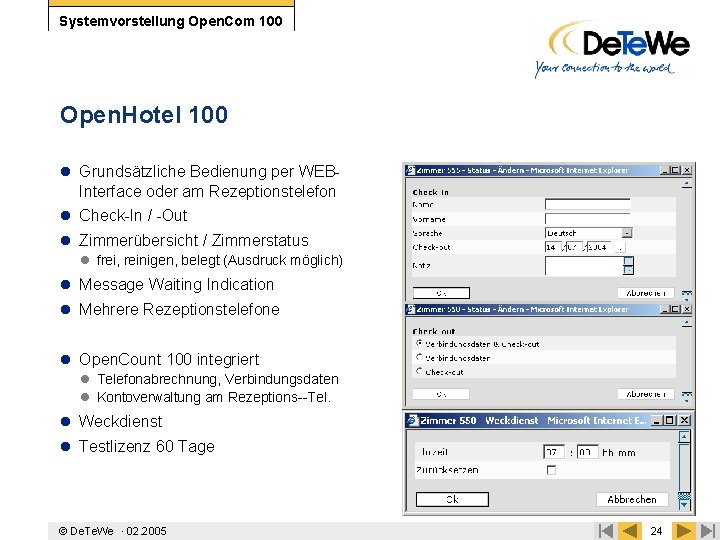720x540 pixels.
Task: Click 'OpenCount 100 integriert' bullet
Action: (x=169, y=359)
